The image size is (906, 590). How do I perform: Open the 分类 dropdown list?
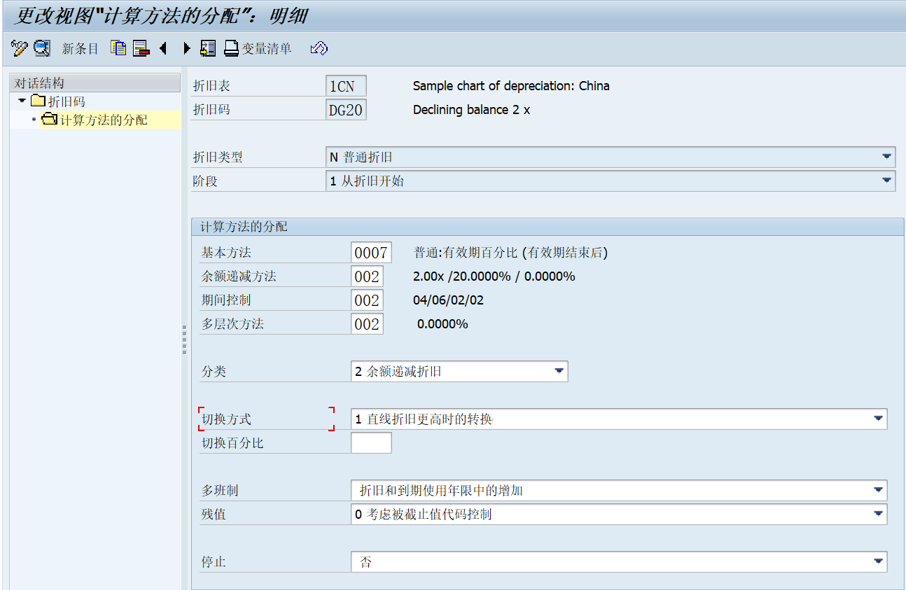[559, 372]
